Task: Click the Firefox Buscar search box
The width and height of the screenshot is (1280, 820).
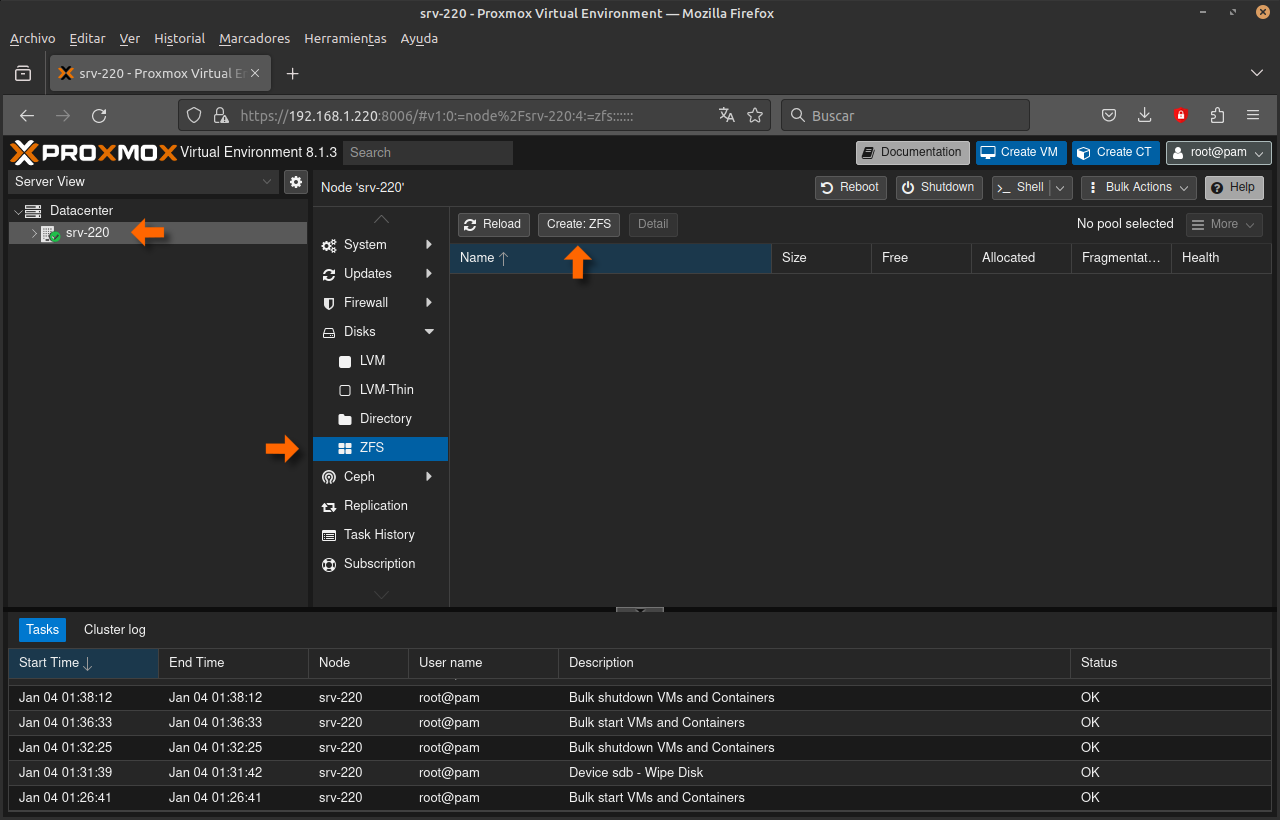Action: point(905,115)
